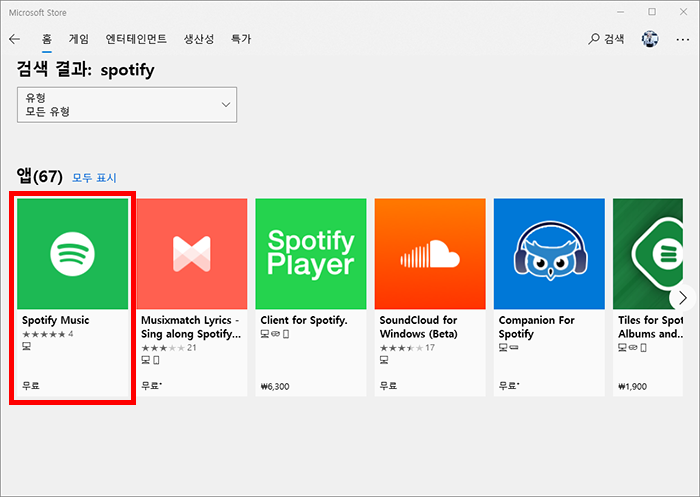Open the 엔터테인먼트 tab
Screen dimensions: 700x497
(x=136, y=39)
